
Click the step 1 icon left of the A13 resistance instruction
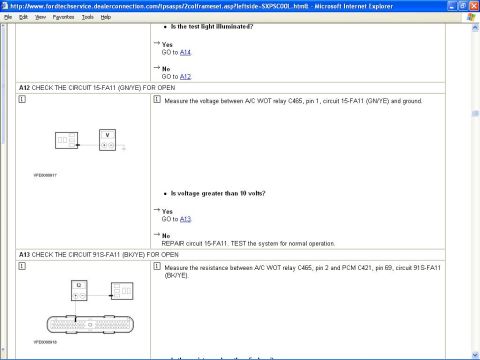coord(157,266)
